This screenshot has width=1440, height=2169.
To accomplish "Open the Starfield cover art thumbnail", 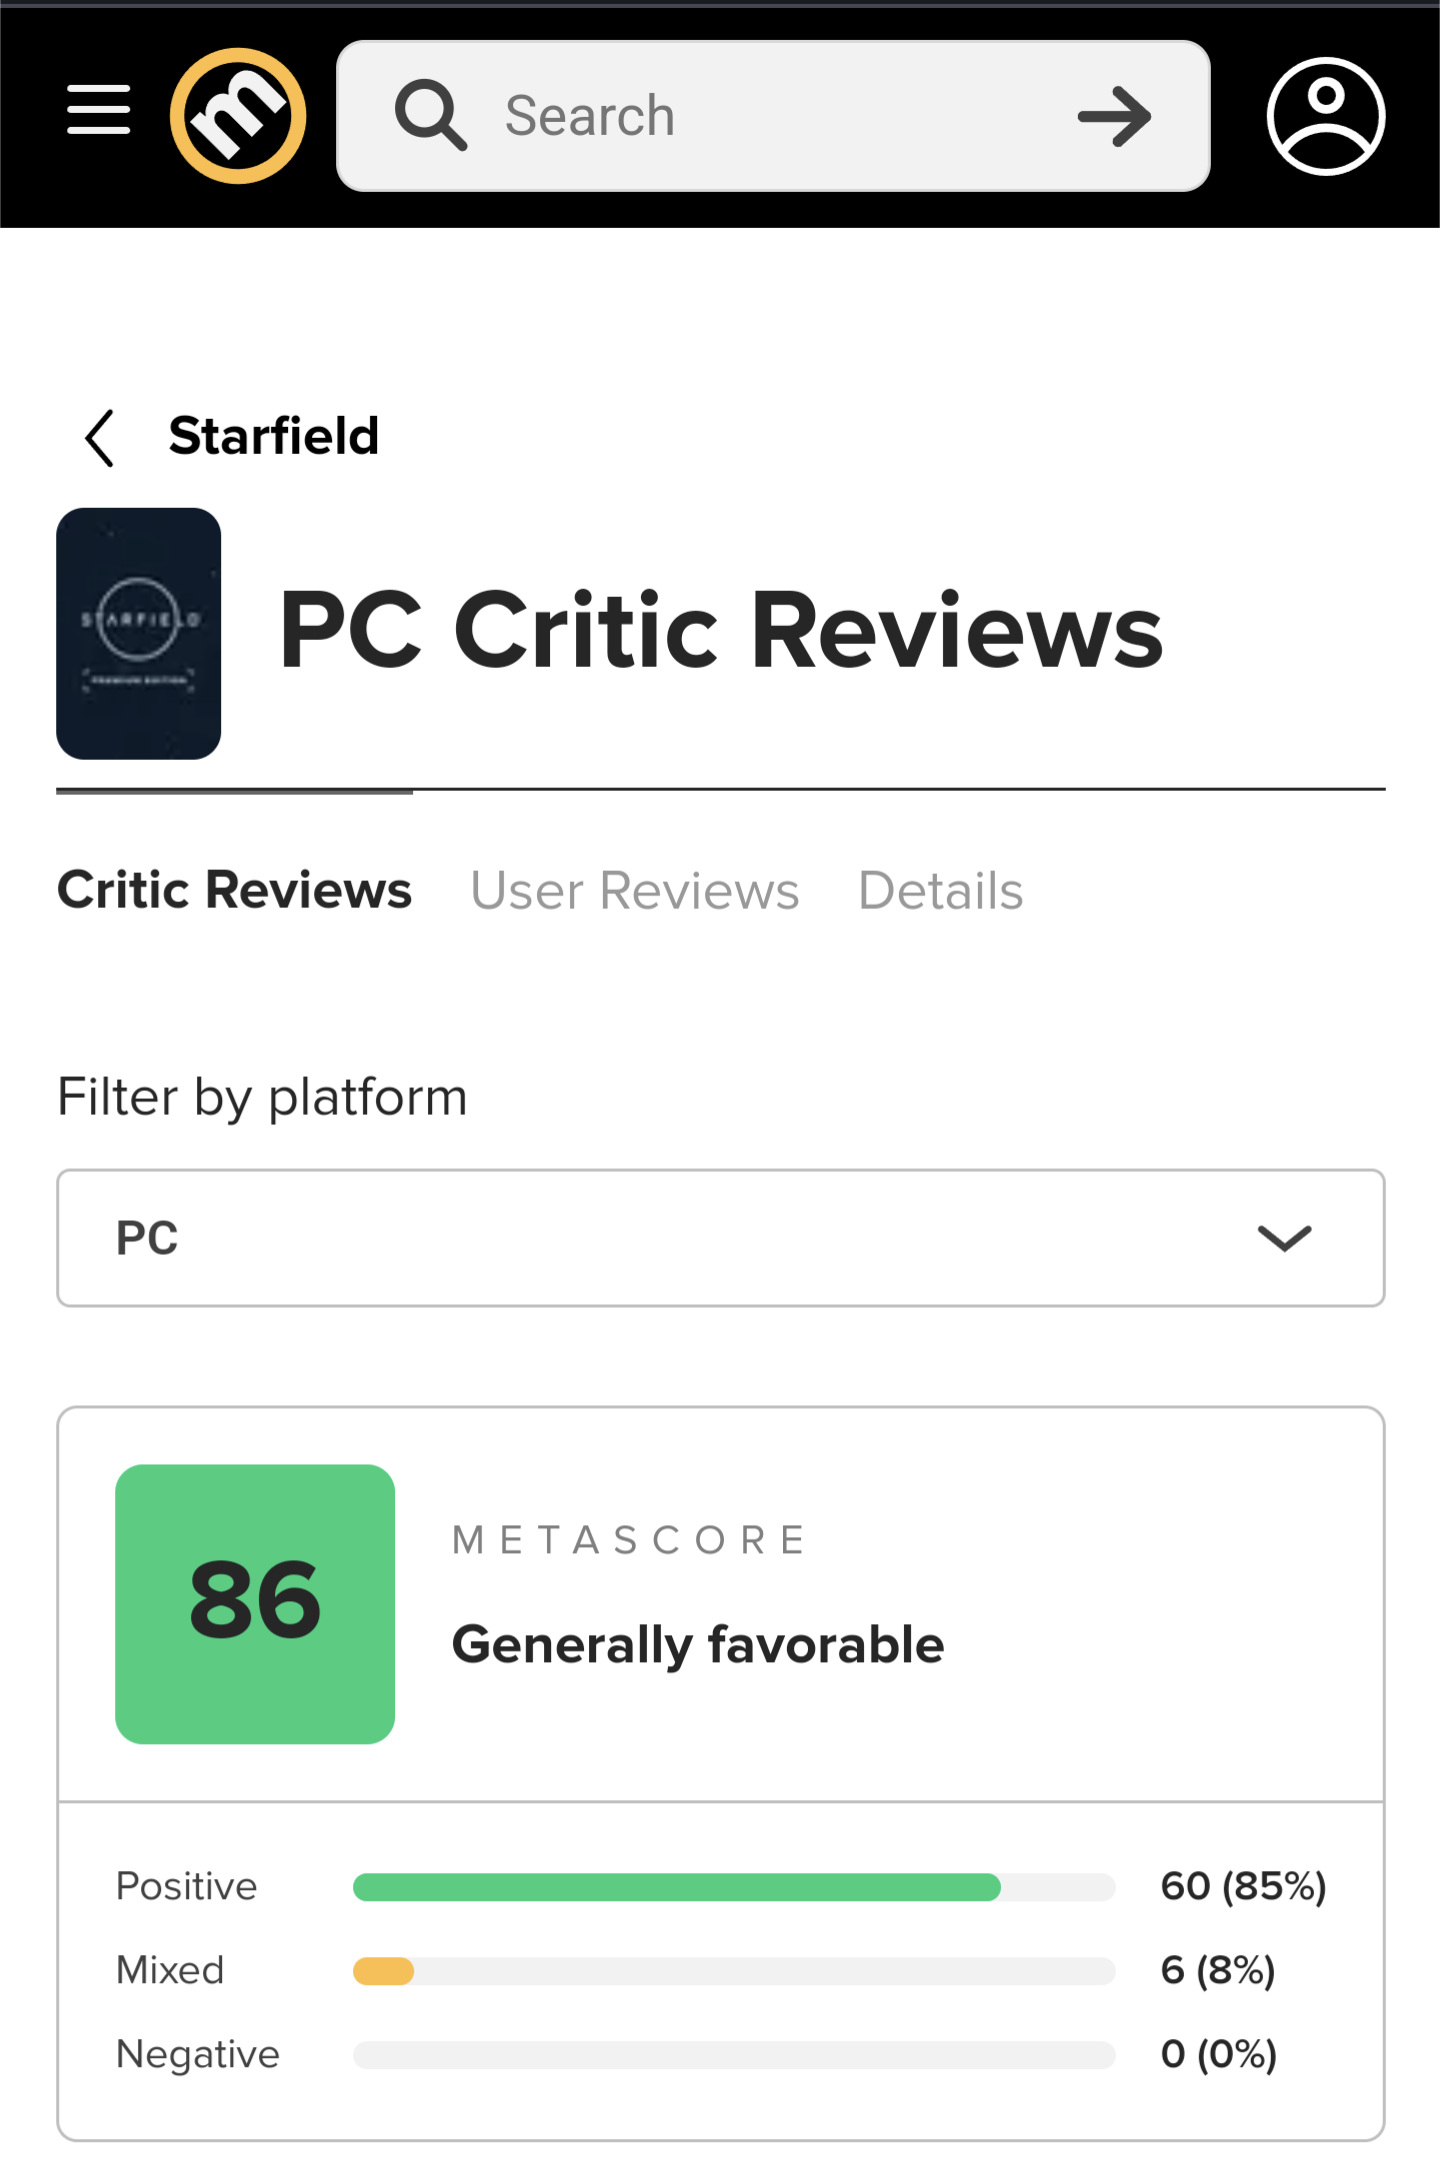I will tap(138, 633).
